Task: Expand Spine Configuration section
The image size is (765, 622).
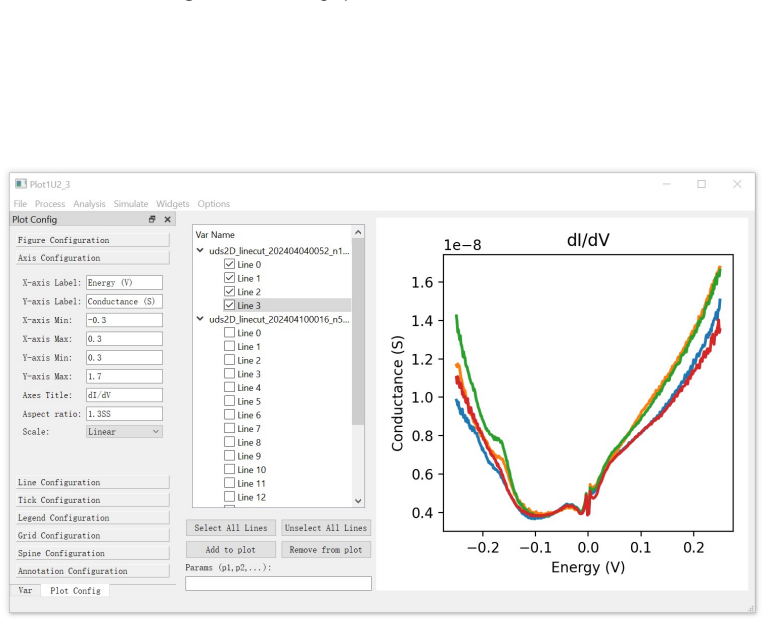Action: click(92, 553)
